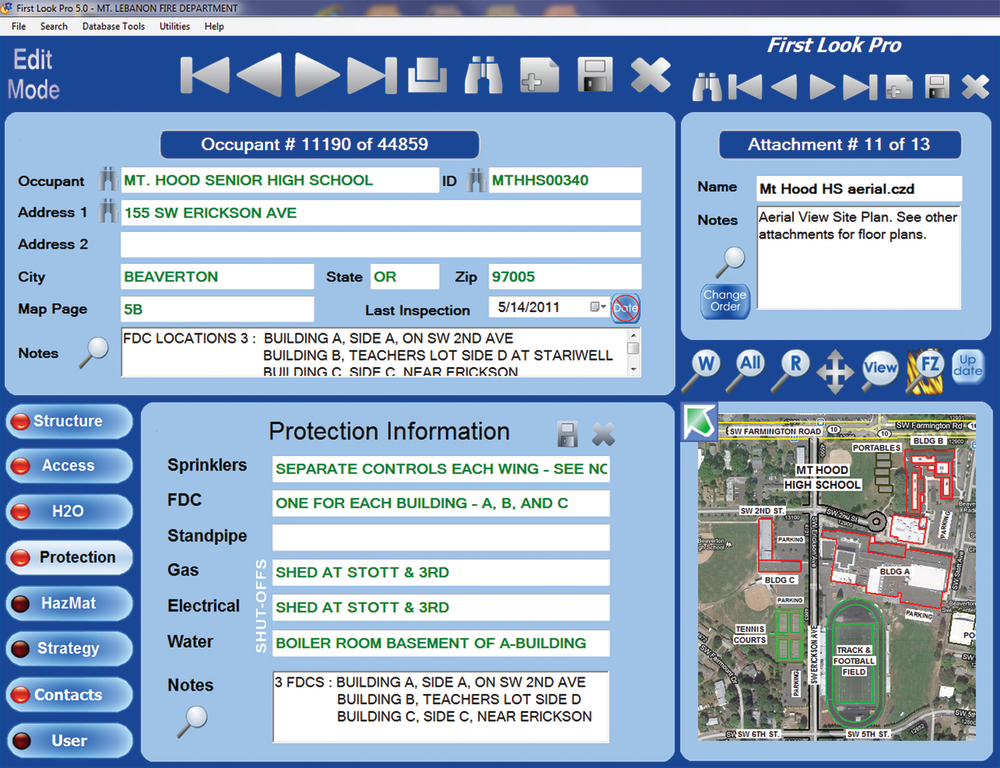
Task: Print the current occupant record
Action: (x=426, y=76)
